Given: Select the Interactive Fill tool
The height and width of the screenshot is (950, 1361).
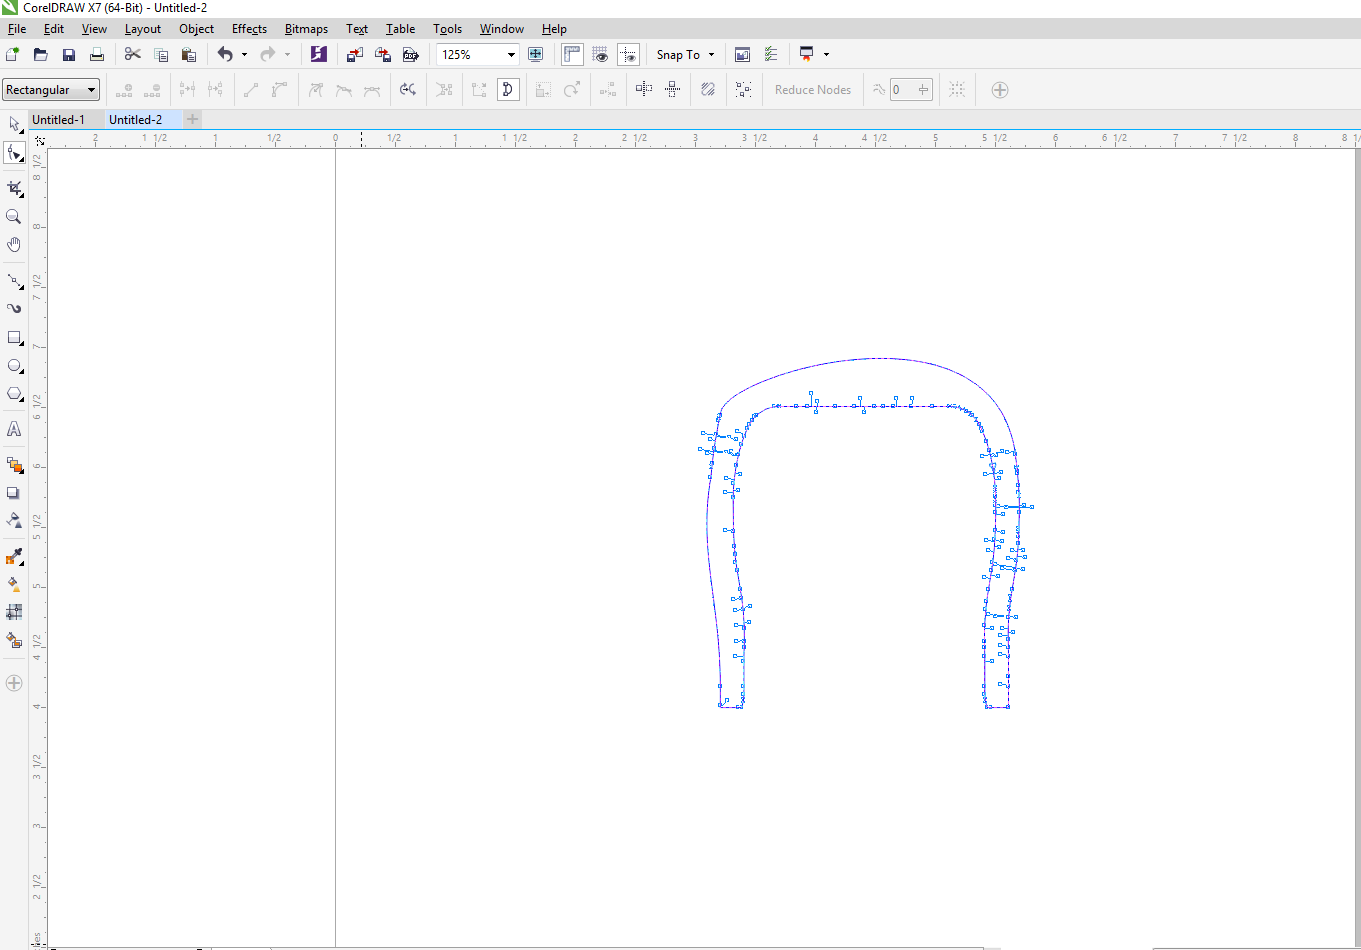Looking at the screenshot, I should 14,584.
